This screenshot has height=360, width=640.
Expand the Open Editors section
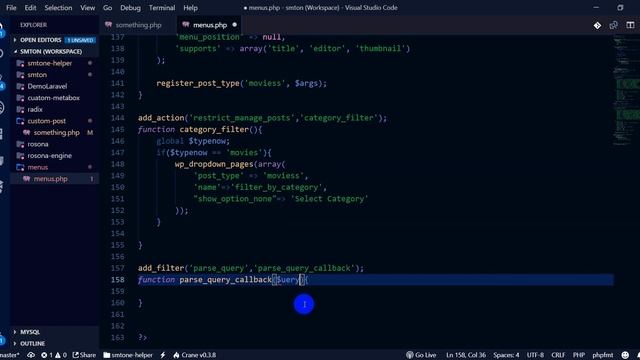click(54, 40)
